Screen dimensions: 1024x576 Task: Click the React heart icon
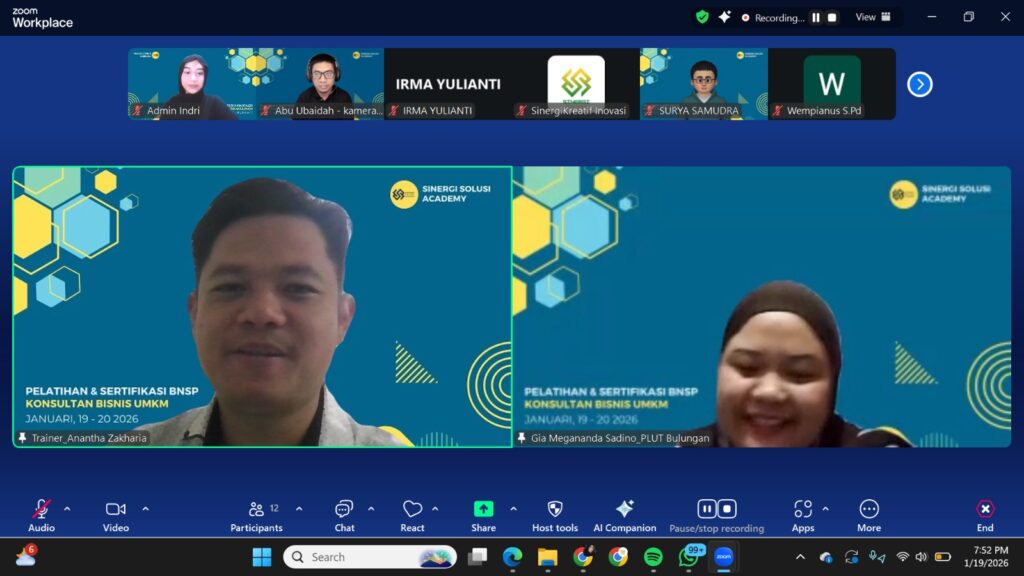(412, 510)
